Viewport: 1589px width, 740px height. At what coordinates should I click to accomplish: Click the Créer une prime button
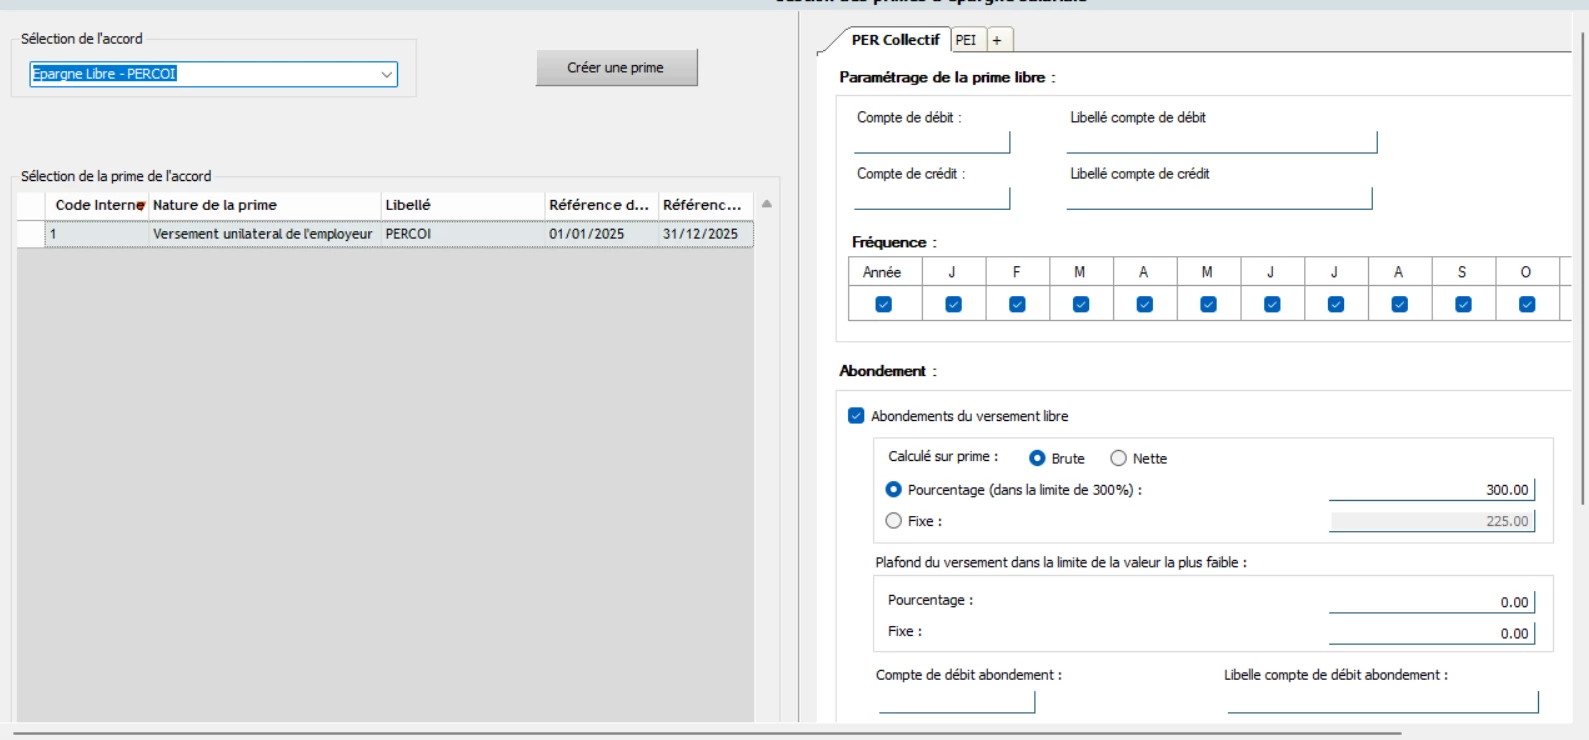tap(616, 68)
